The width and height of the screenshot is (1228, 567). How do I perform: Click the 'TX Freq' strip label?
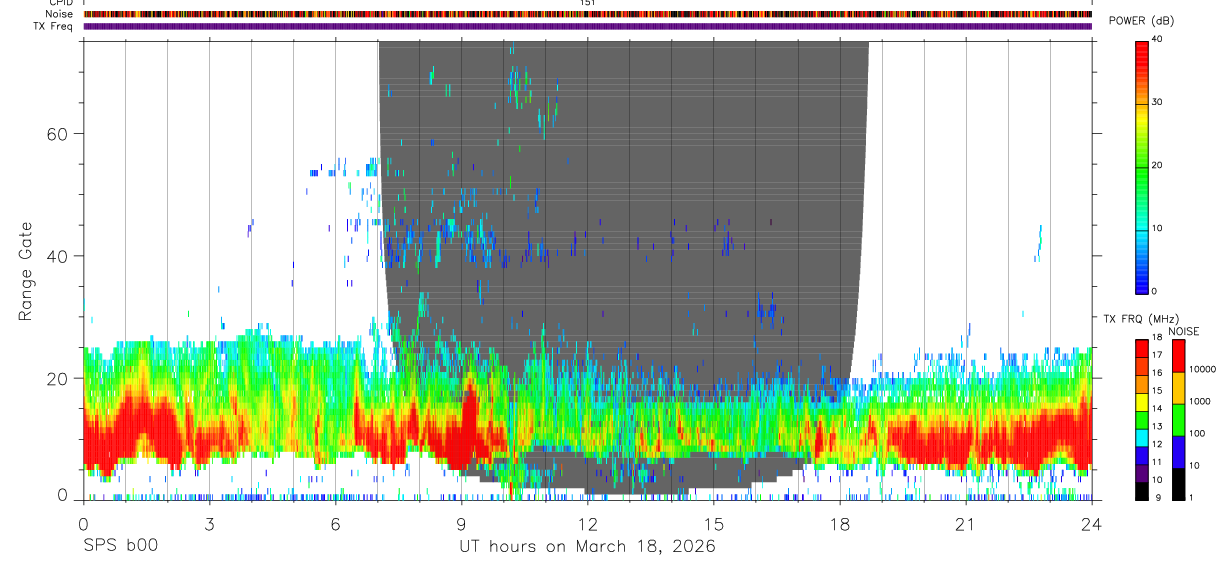(55, 26)
